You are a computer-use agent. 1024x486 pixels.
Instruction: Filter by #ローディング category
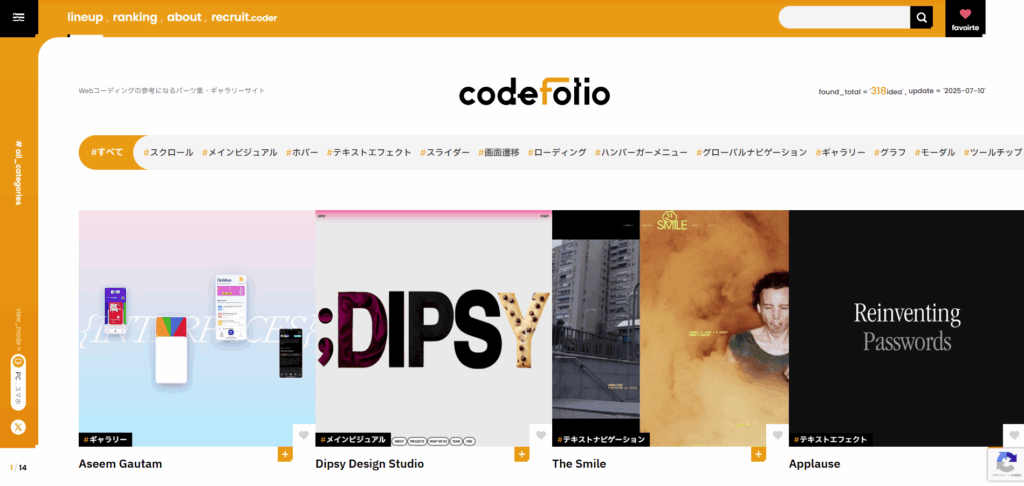tap(557, 152)
